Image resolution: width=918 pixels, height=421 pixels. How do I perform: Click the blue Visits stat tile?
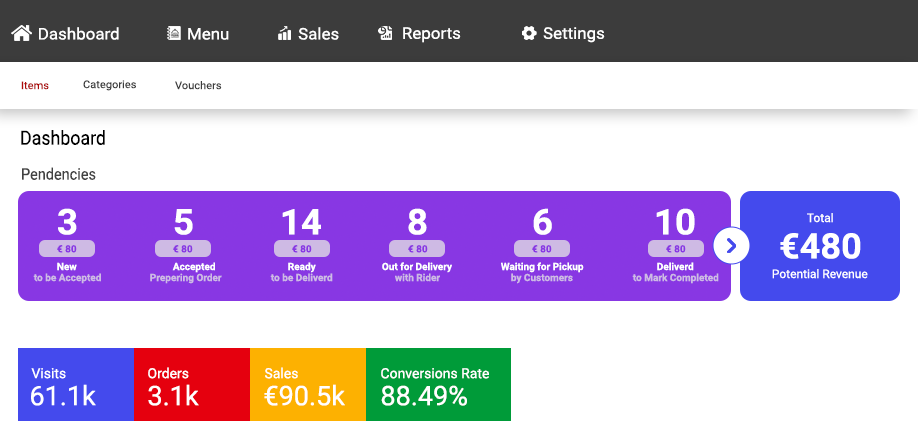[x=75, y=384]
